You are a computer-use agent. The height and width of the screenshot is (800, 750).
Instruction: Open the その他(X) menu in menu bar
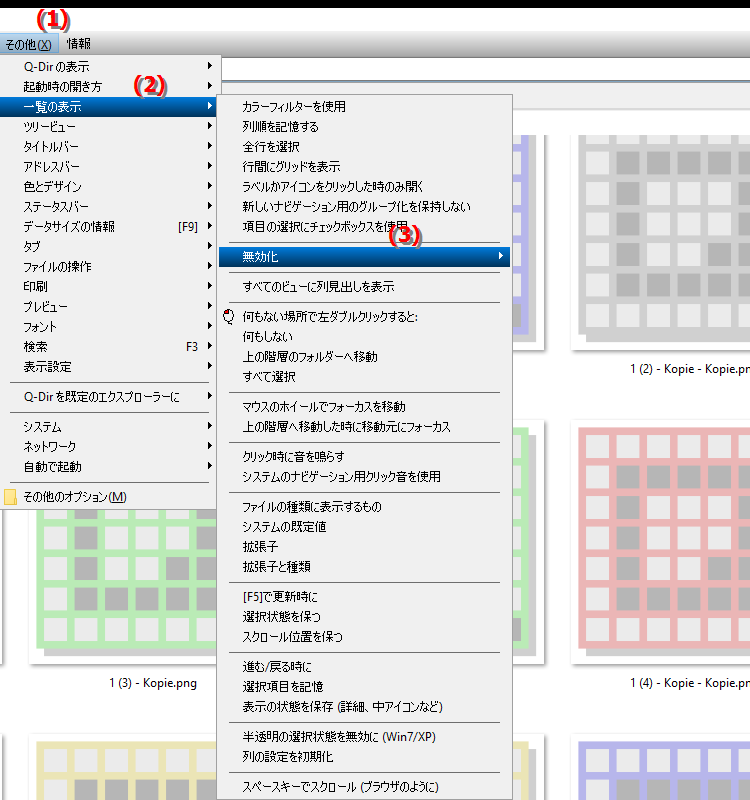coord(29,44)
